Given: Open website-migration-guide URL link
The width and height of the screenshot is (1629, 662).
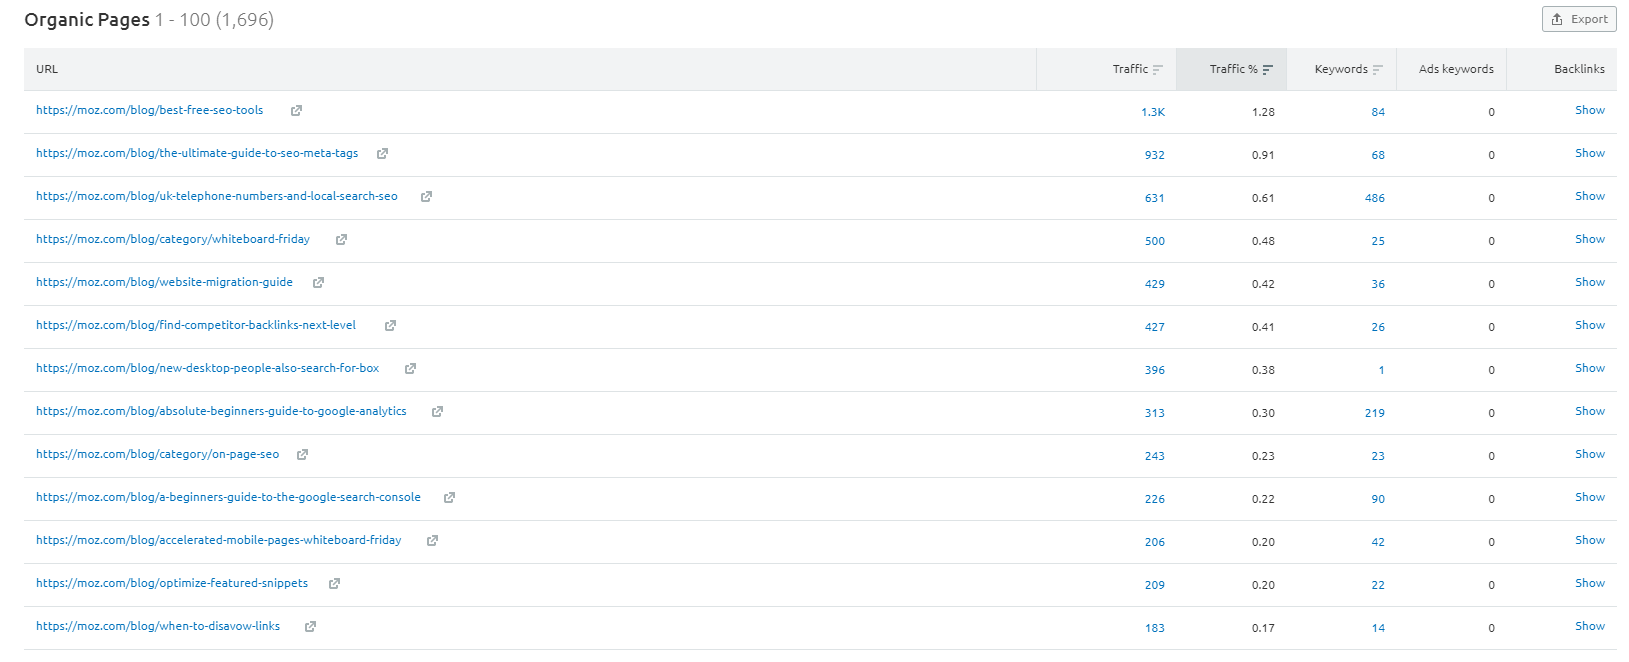Looking at the screenshot, I should tap(165, 282).
